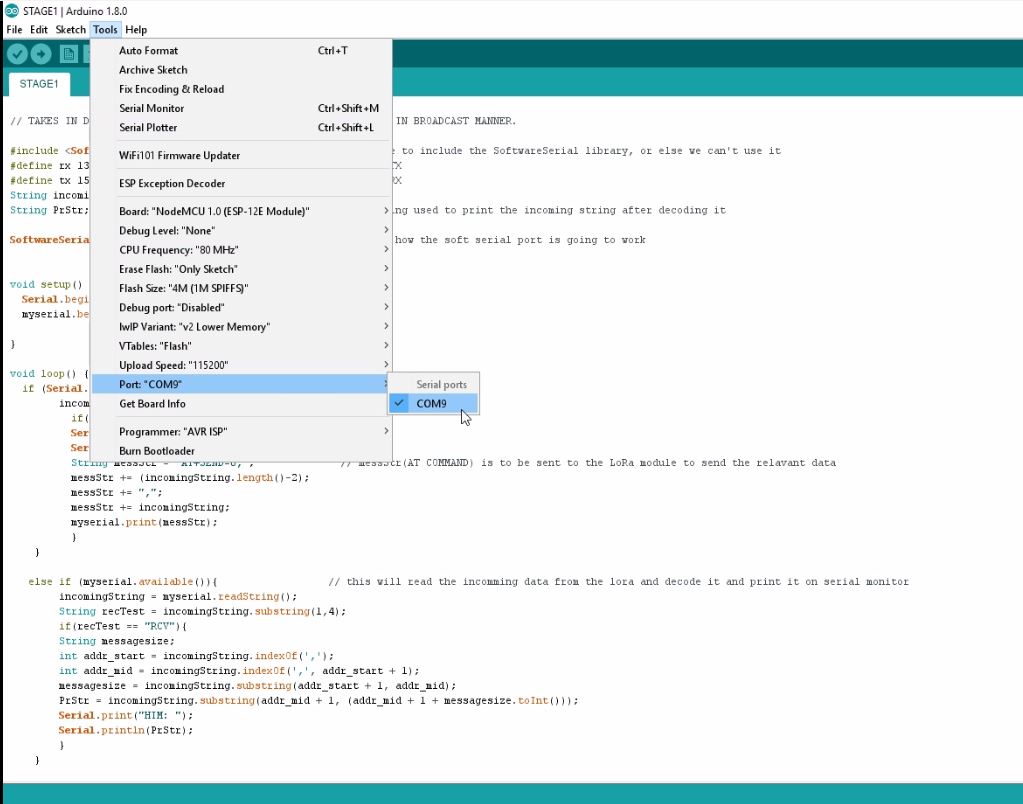The image size is (1023, 804).
Task: Click the comment about AT COMMAND LoRa module
Action: click(588, 463)
